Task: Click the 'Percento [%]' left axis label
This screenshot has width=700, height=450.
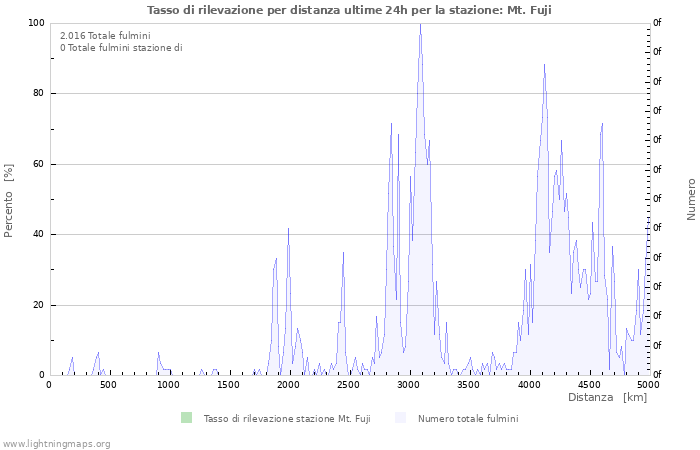Action: pyautogui.click(x=9, y=199)
